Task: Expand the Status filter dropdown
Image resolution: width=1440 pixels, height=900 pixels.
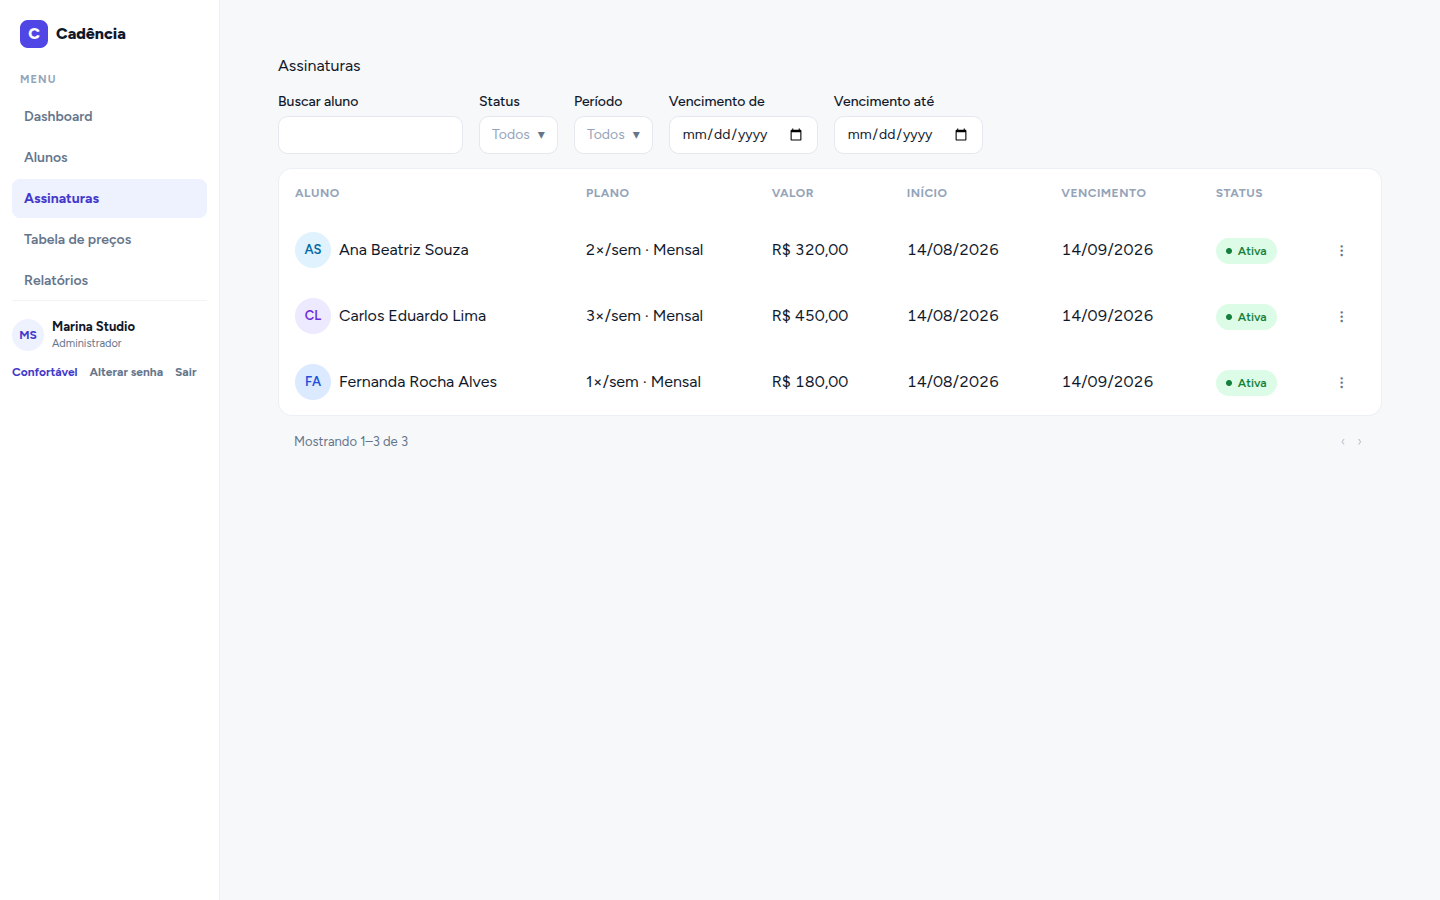Action: (x=518, y=135)
